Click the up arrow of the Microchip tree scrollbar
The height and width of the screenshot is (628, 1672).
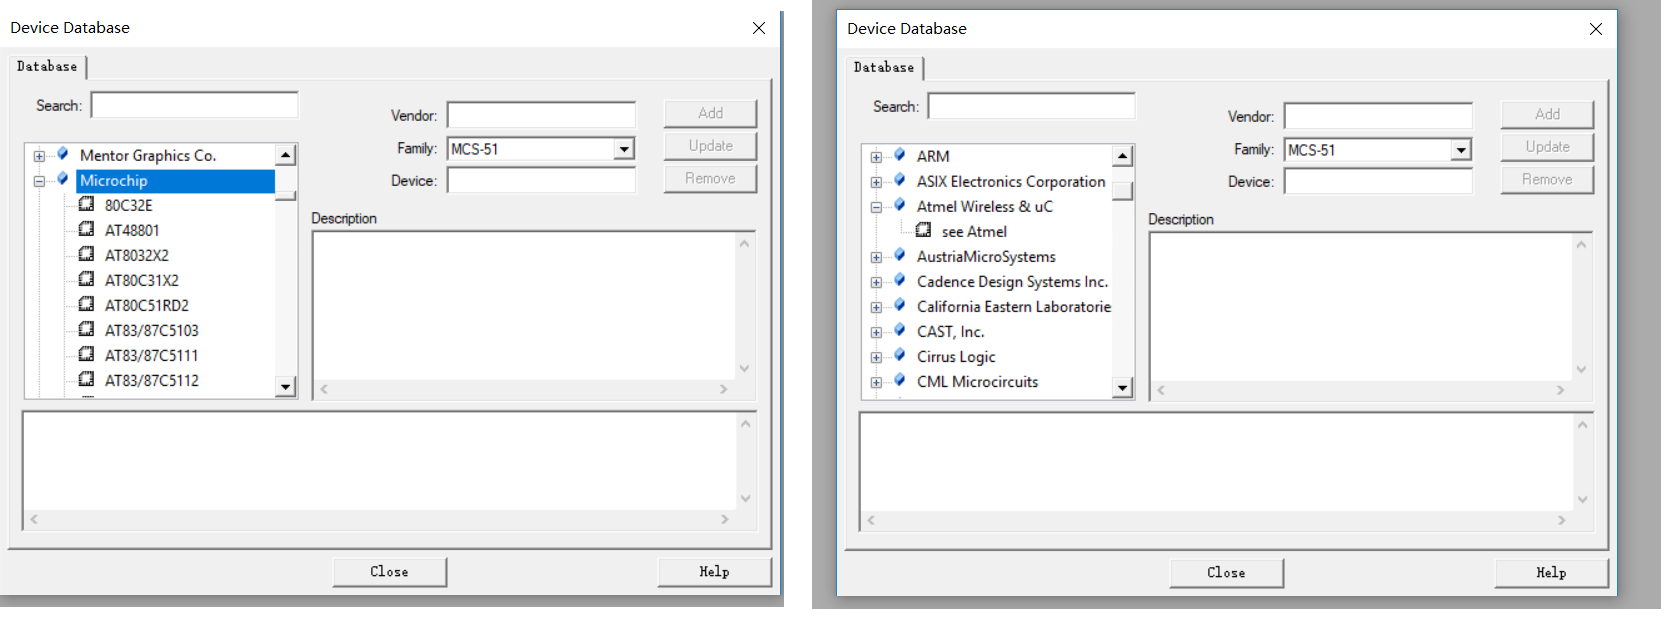pos(286,155)
